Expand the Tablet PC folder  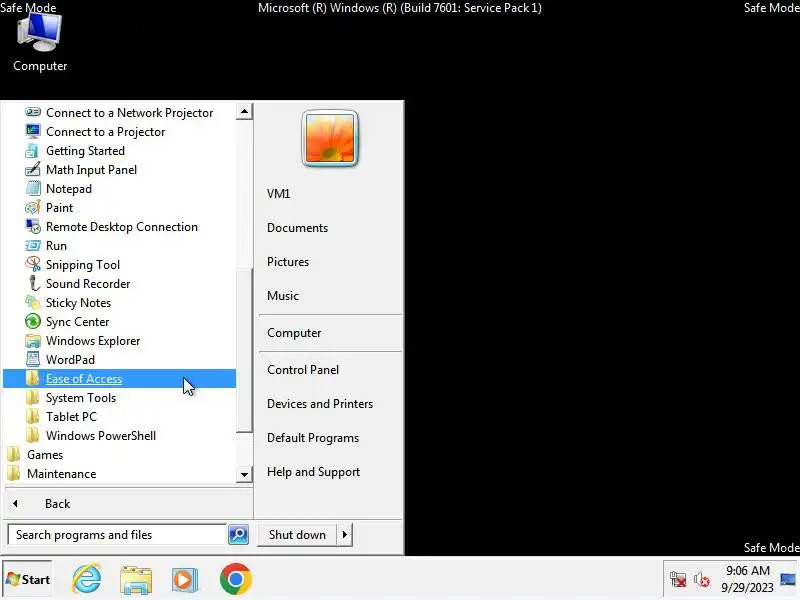[x=119, y=416]
